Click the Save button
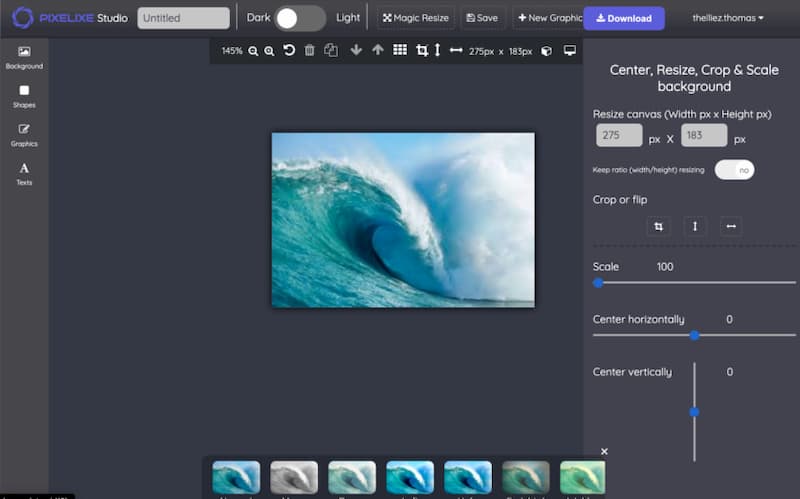800x499 pixels. (x=482, y=18)
